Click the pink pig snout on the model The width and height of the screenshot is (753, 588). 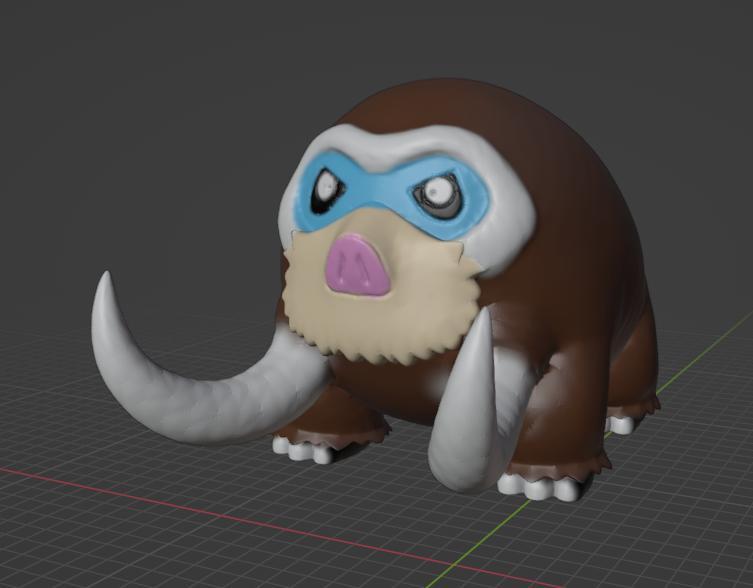click(356, 265)
